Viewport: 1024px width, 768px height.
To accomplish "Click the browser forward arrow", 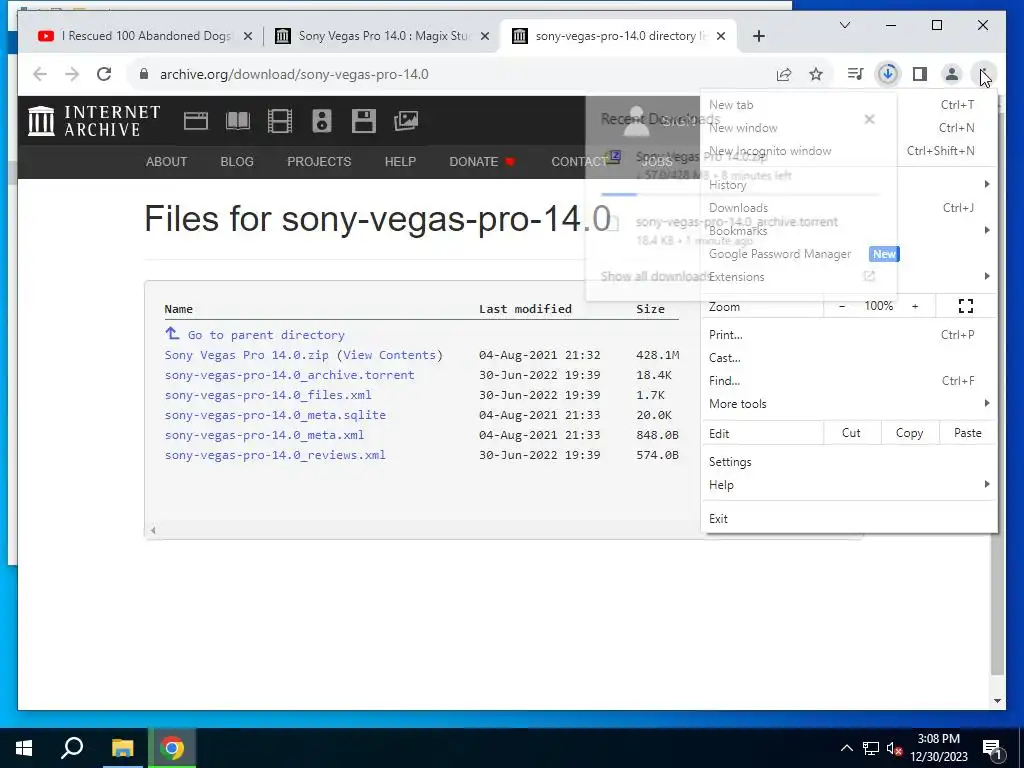I will click(x=72, y=74).
